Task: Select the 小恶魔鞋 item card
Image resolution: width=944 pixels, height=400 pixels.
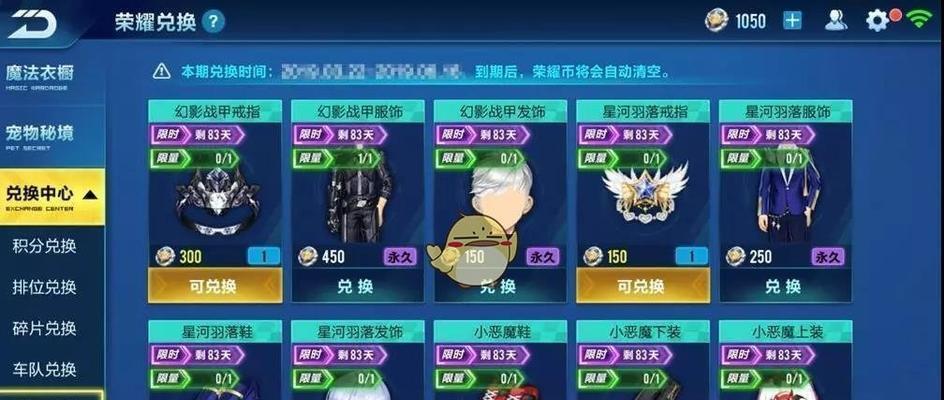Action: 500,360
